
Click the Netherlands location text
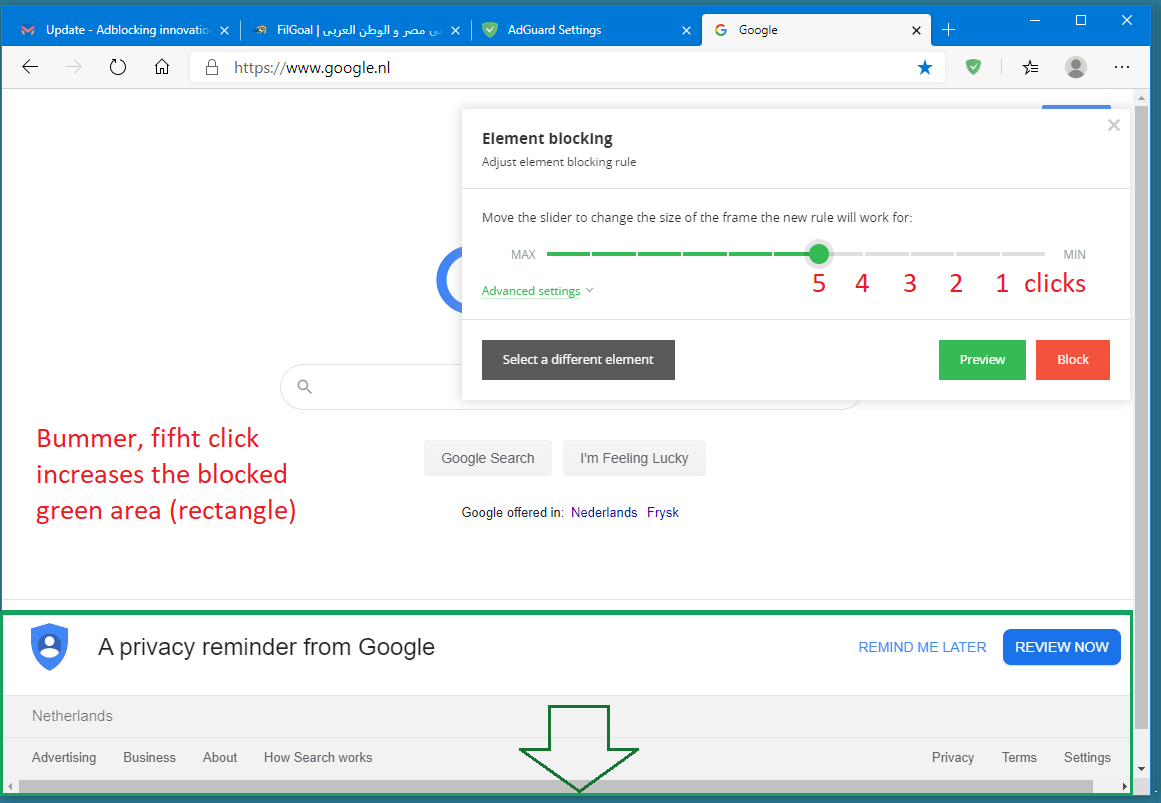(73, 716)
